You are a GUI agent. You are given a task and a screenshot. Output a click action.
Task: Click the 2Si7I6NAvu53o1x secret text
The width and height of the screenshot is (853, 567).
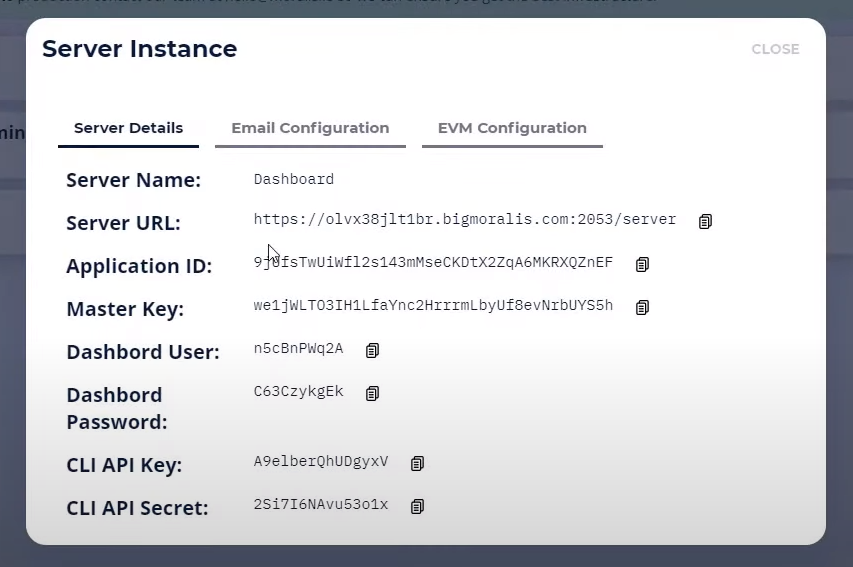click(x=320, y=504)
